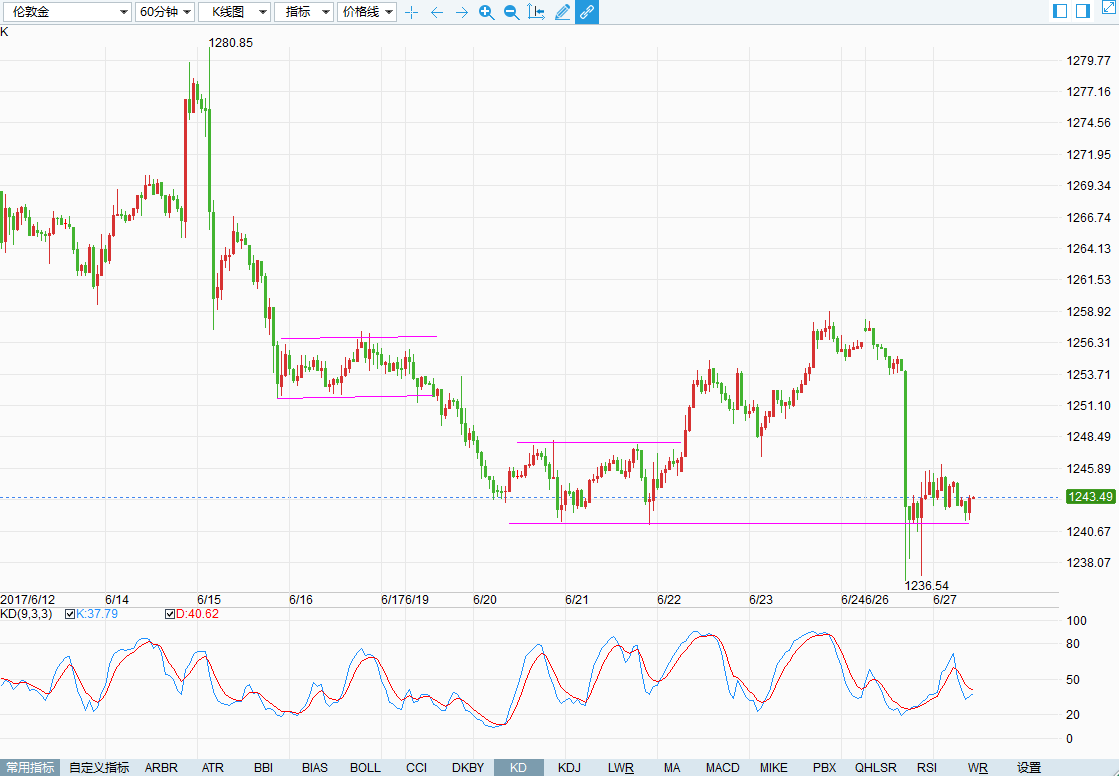The width and height of the screenshot is (1119, 776).
Task: Click the axis scale adjustment icon
Action: tap(536, 12)
